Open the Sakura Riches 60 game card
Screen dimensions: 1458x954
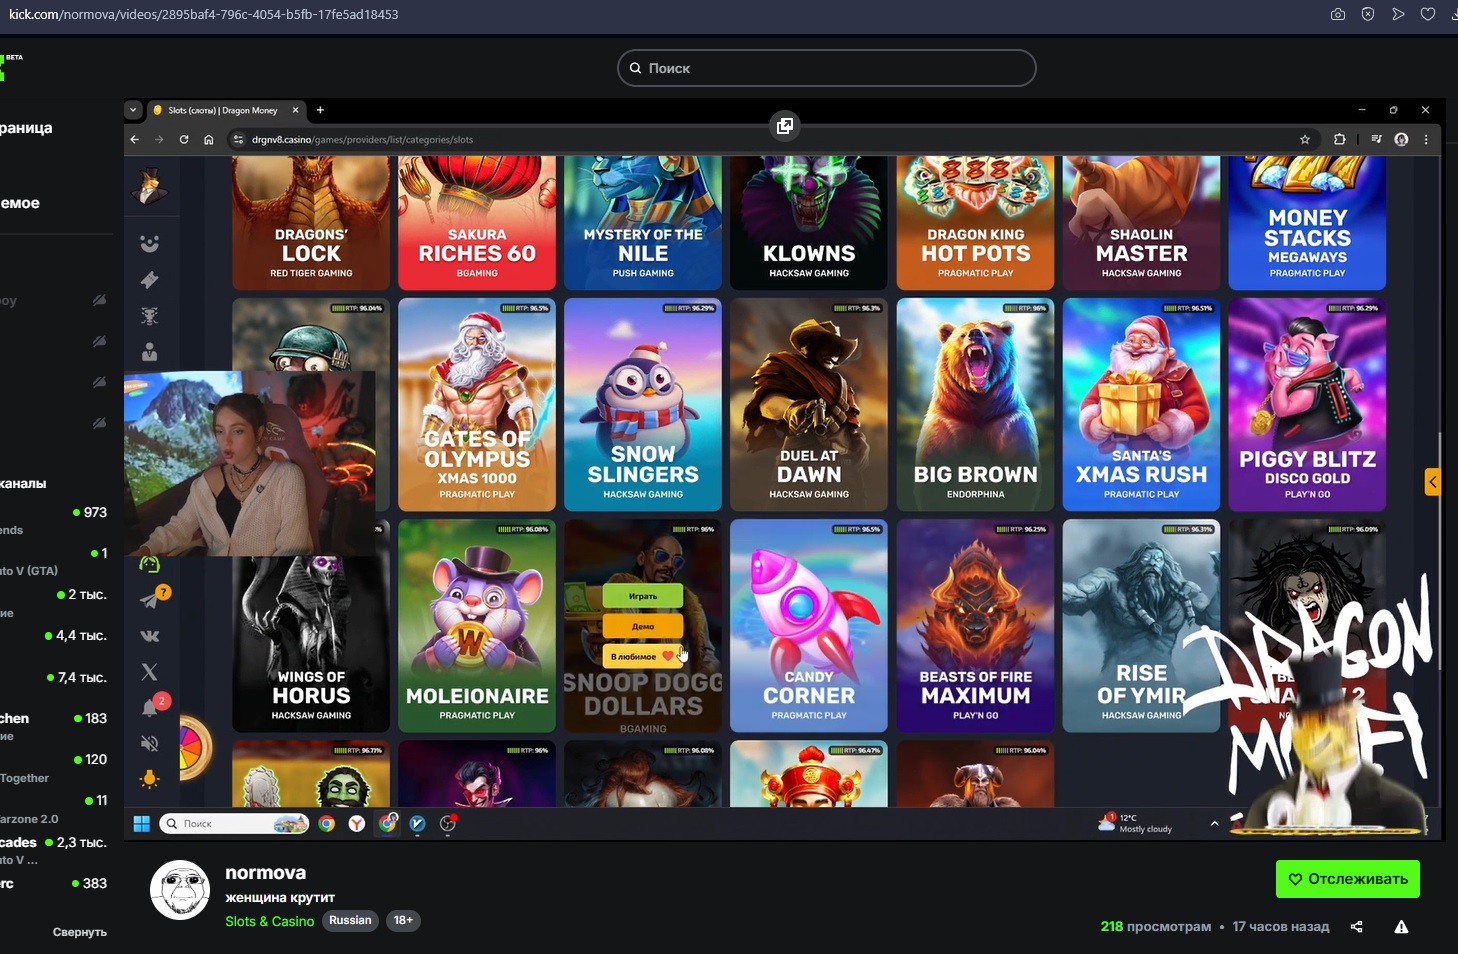[477, 222]
